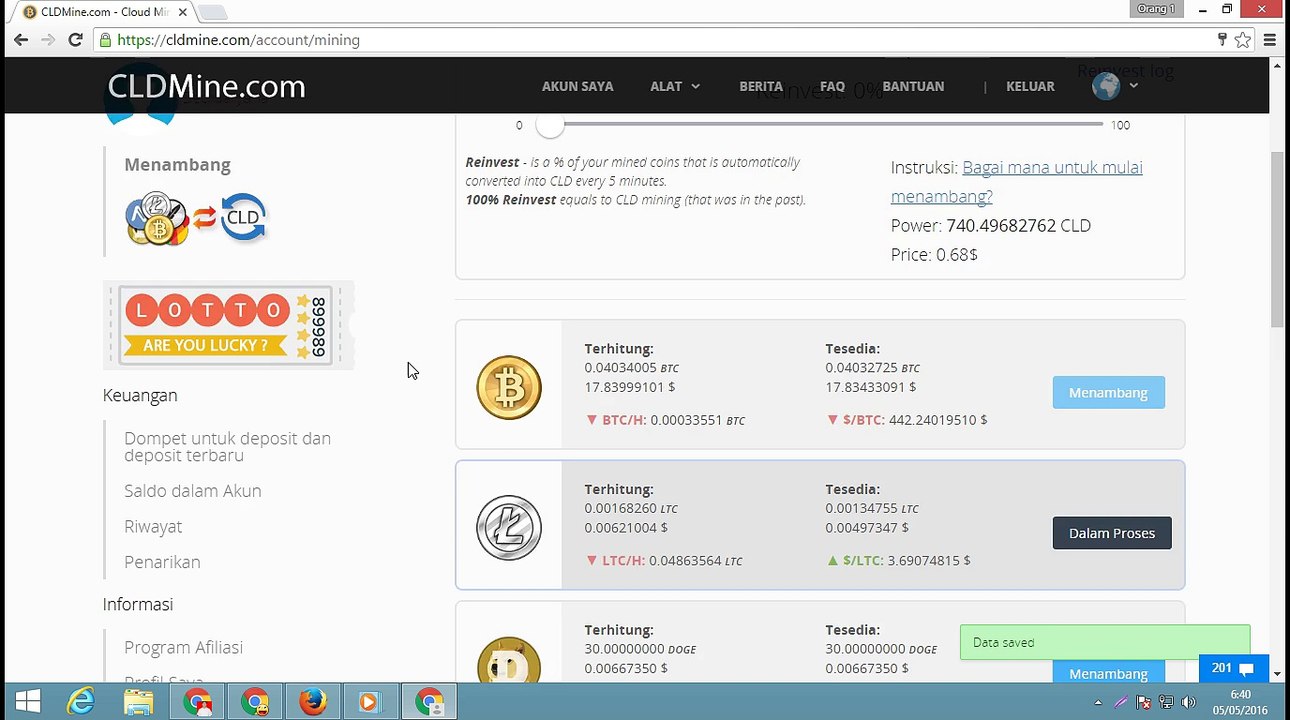
Task: Click the LOTTO Are You Lucky banner
Action: pos(228,326)
